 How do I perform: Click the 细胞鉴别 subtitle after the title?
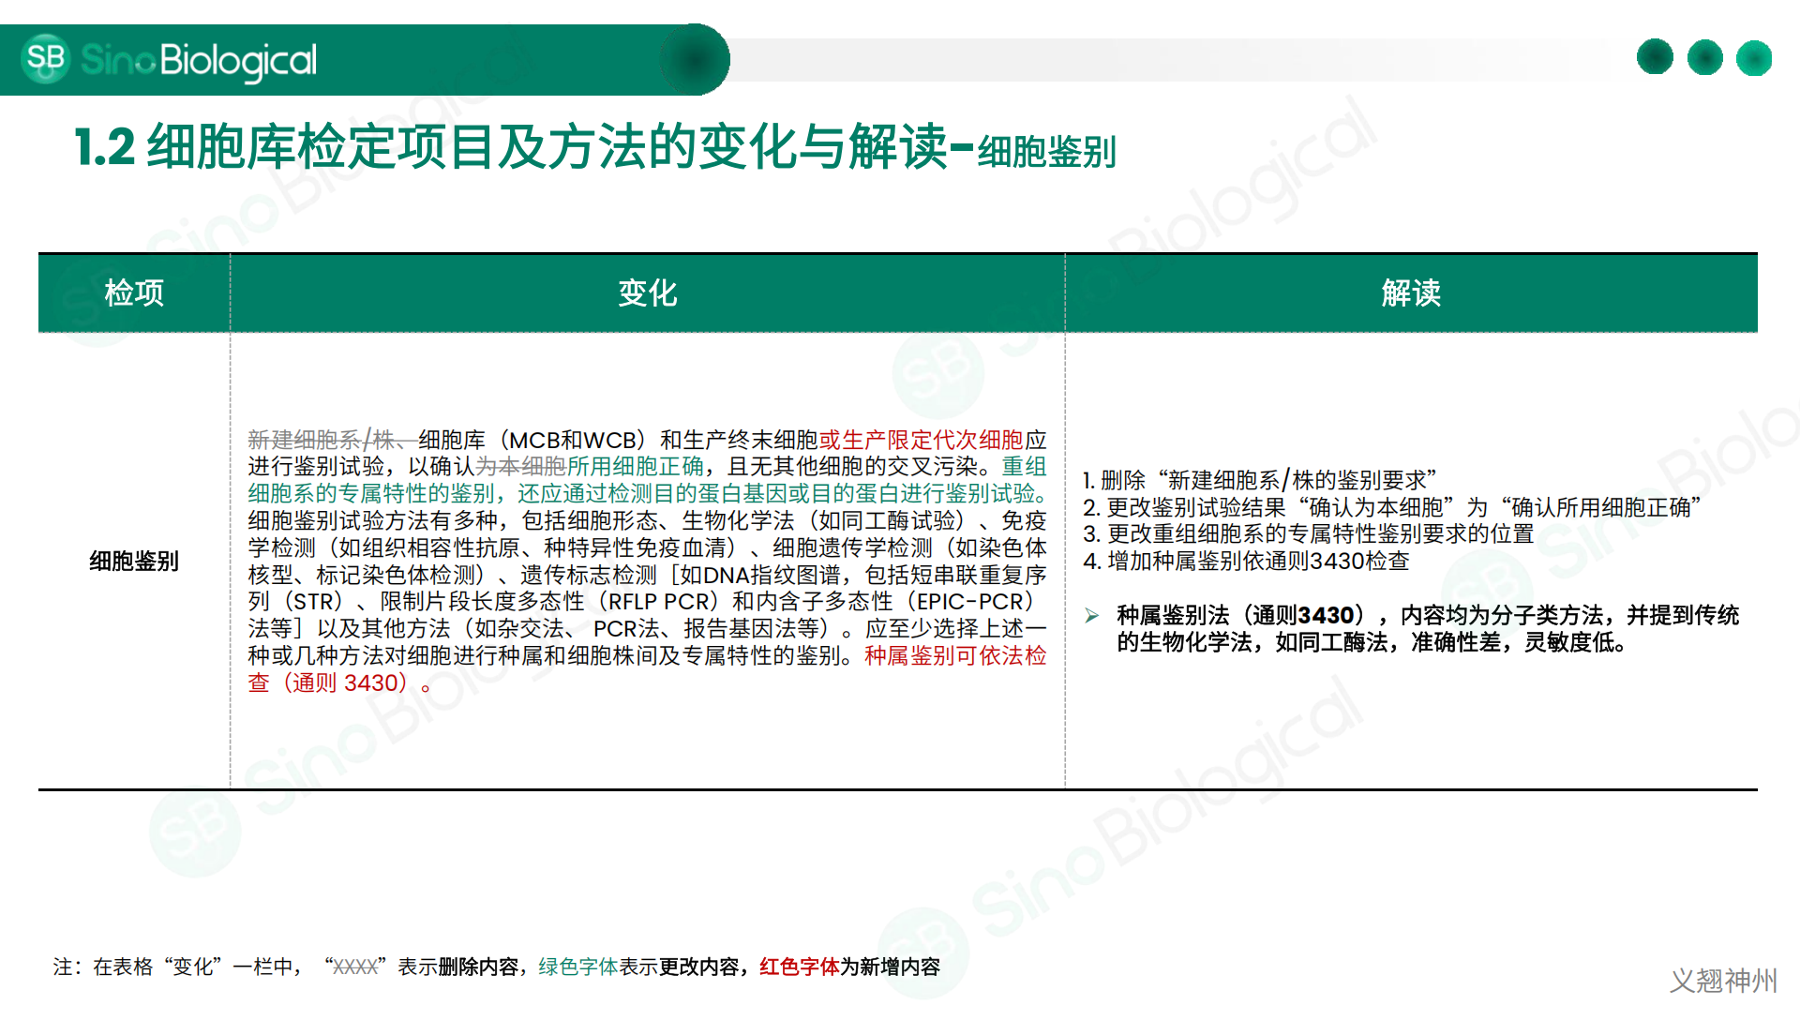pos(1046,153)
